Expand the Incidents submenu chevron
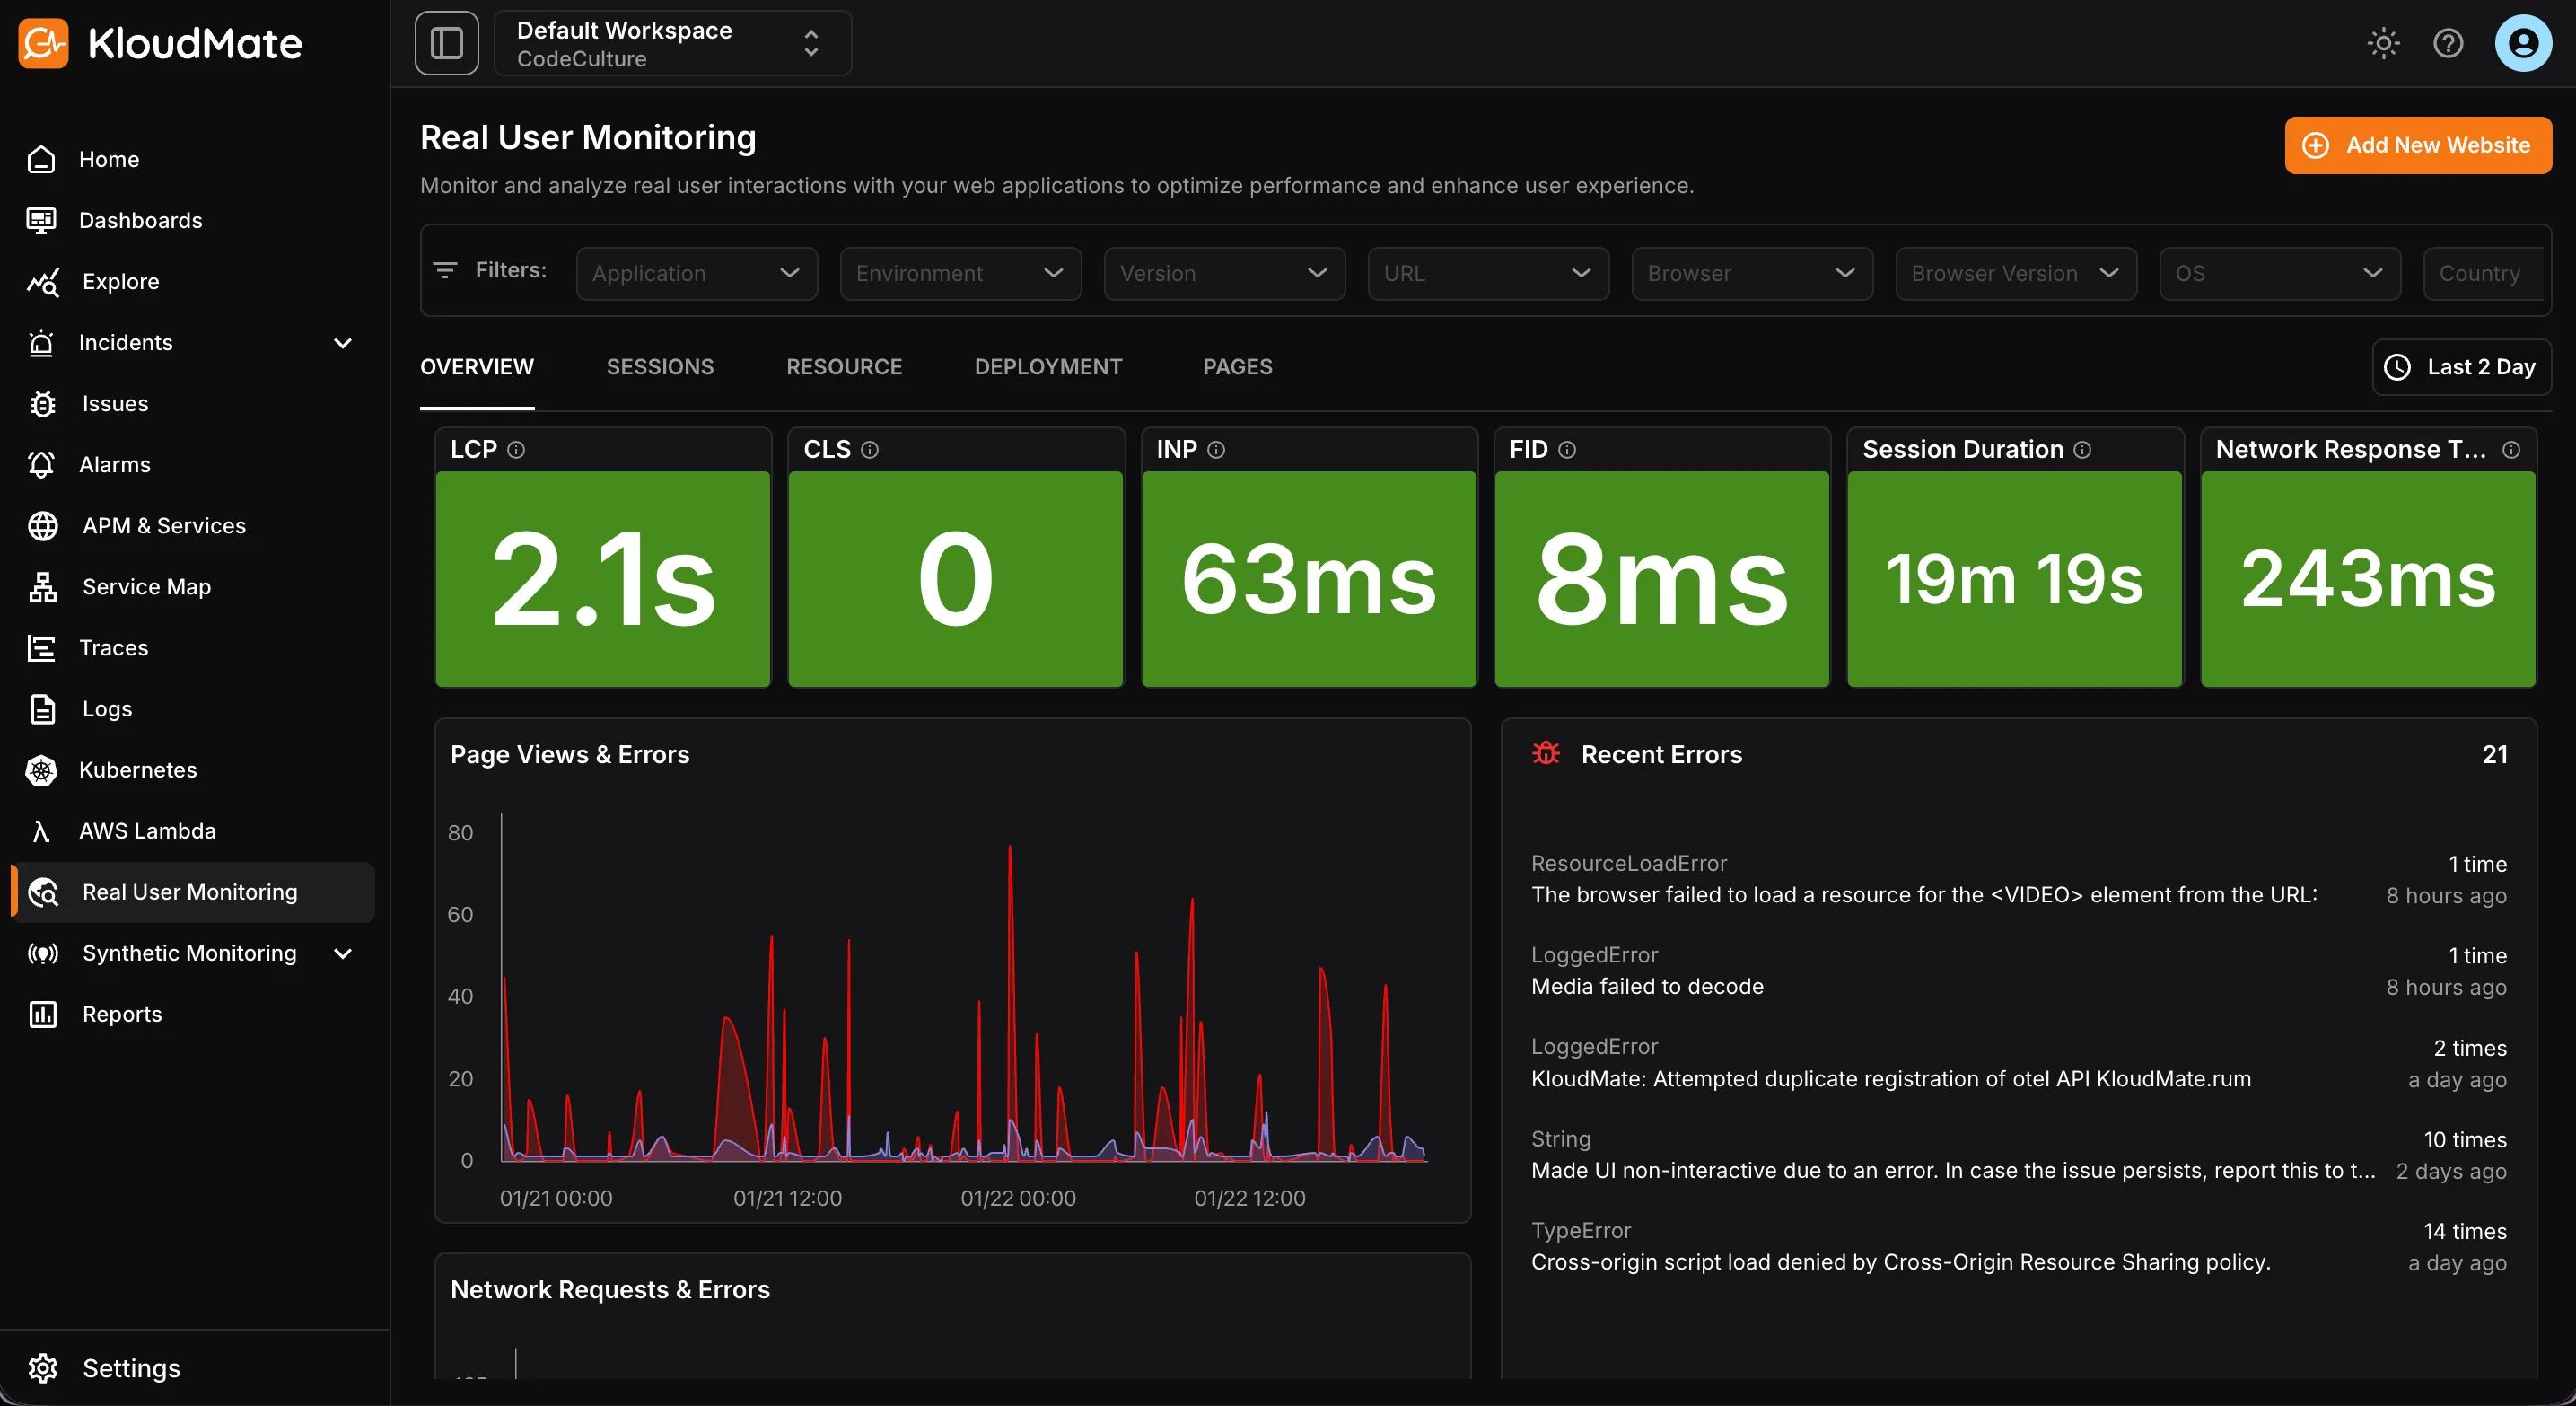Screen dimensions: 2576x1406 (343, 343)
